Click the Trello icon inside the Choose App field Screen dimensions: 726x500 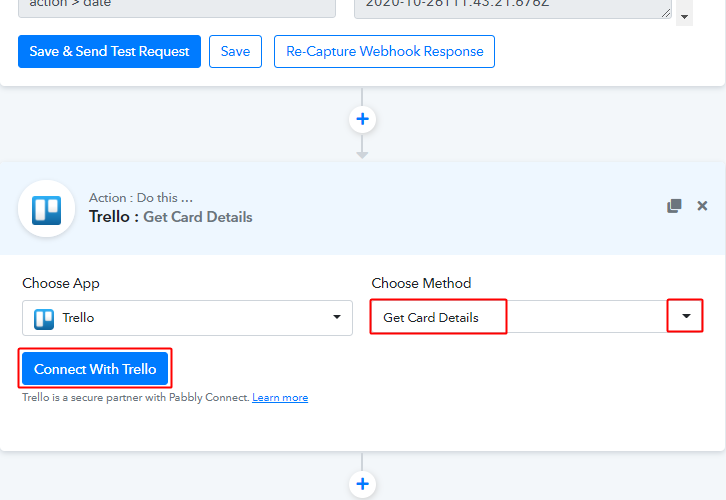pos(44,319)
